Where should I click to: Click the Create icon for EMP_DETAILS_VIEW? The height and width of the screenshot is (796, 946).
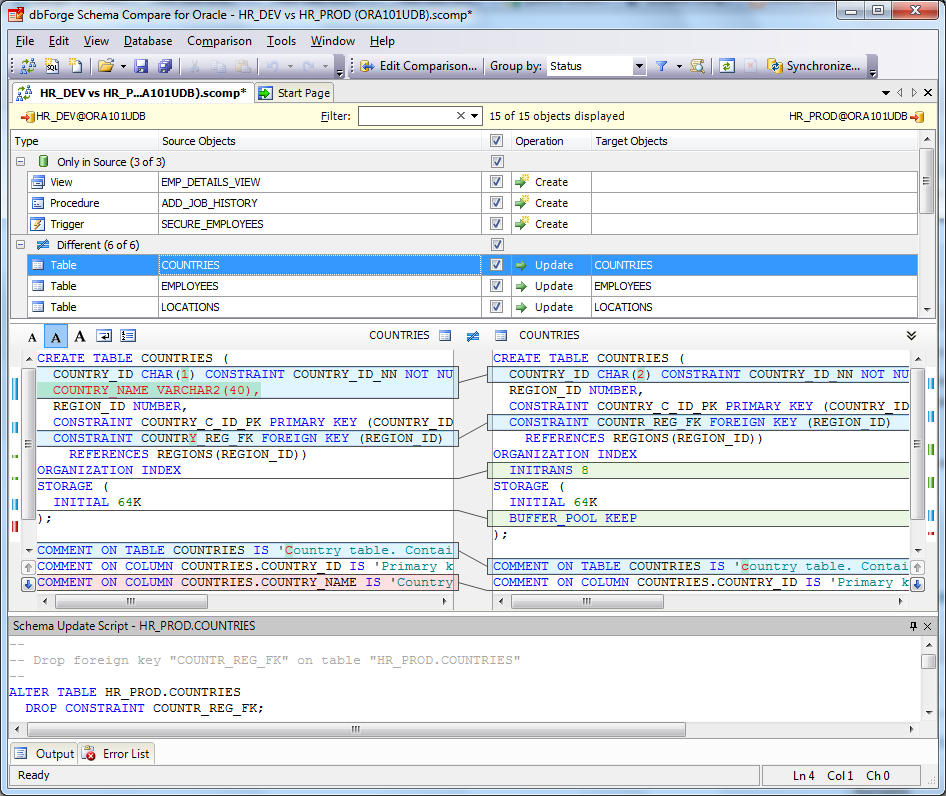click(x=522, y=181)
